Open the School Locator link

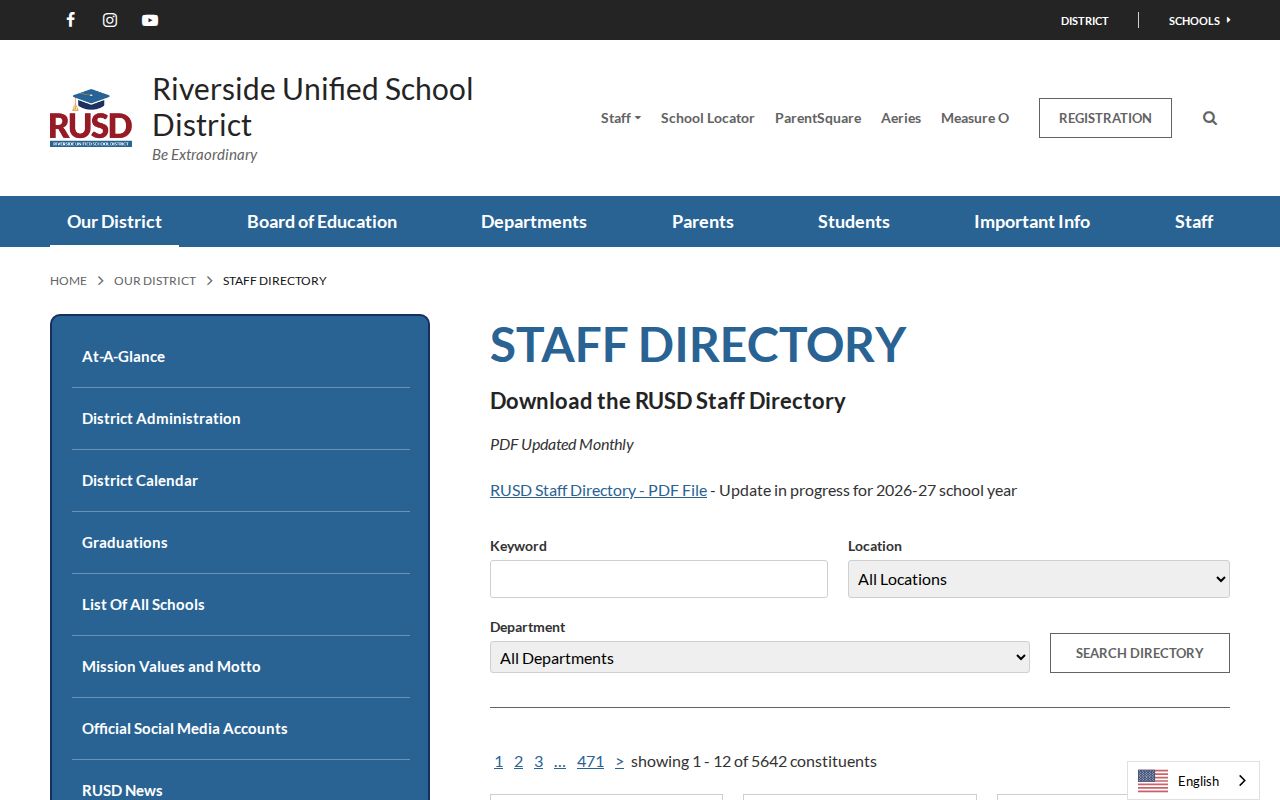click(x=708, y=118)
